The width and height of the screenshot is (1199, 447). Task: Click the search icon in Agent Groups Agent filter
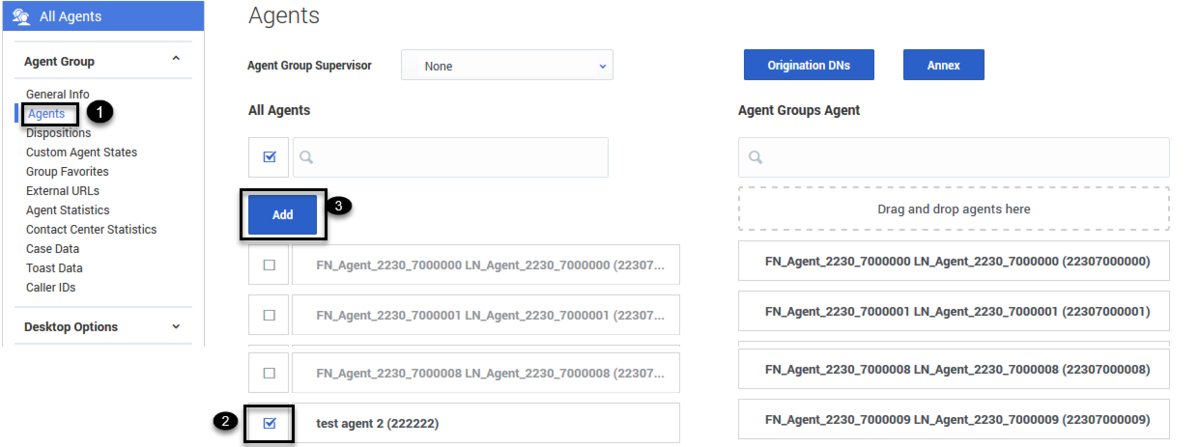[756, 157]
